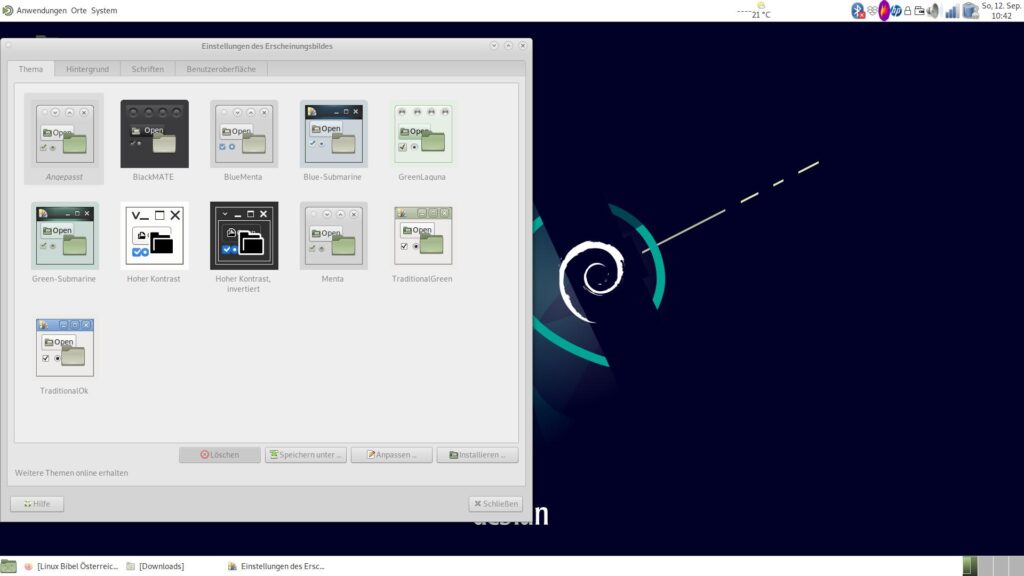Click the Speichern unter button
1024x576 pixels.
tap(306, 455)
